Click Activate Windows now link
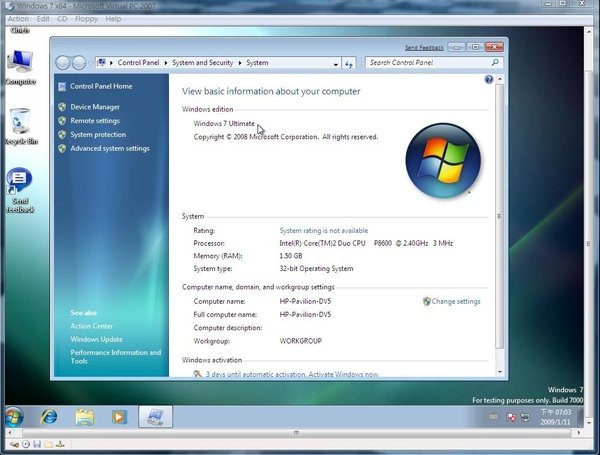600x455 pixels. (x=343, y=374)
